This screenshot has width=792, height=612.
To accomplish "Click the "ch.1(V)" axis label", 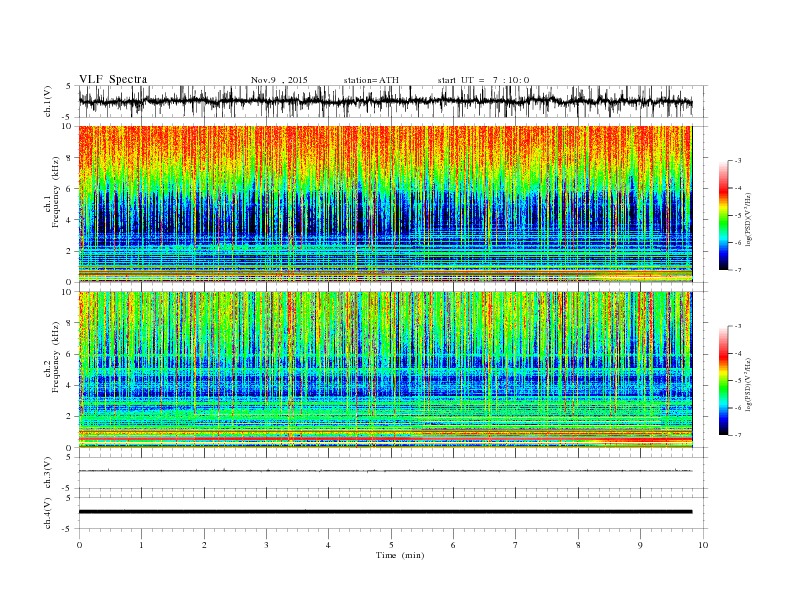I will click(x=48, y=101).
